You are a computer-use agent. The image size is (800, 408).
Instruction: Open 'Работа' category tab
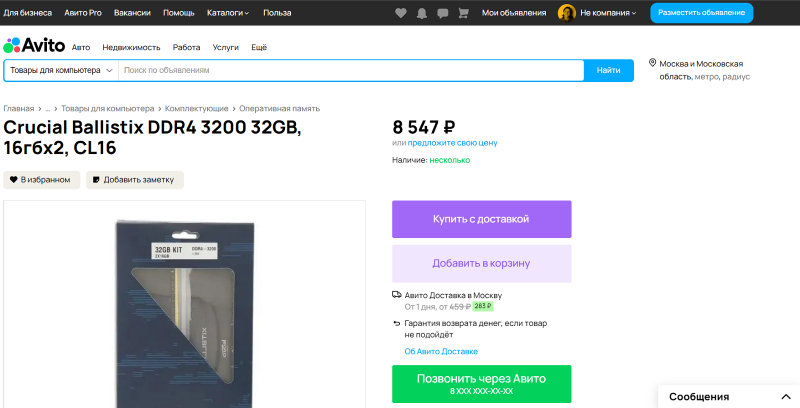coord(186,47)
